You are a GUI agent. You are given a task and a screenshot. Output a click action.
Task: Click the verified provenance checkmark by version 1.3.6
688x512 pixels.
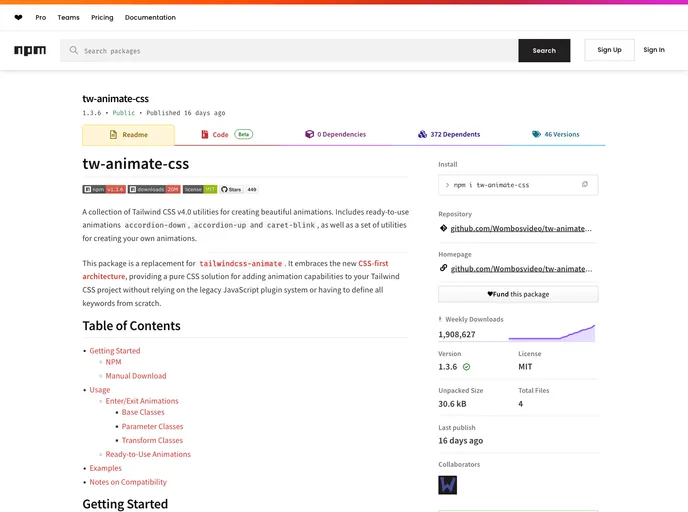pos(466,367)
